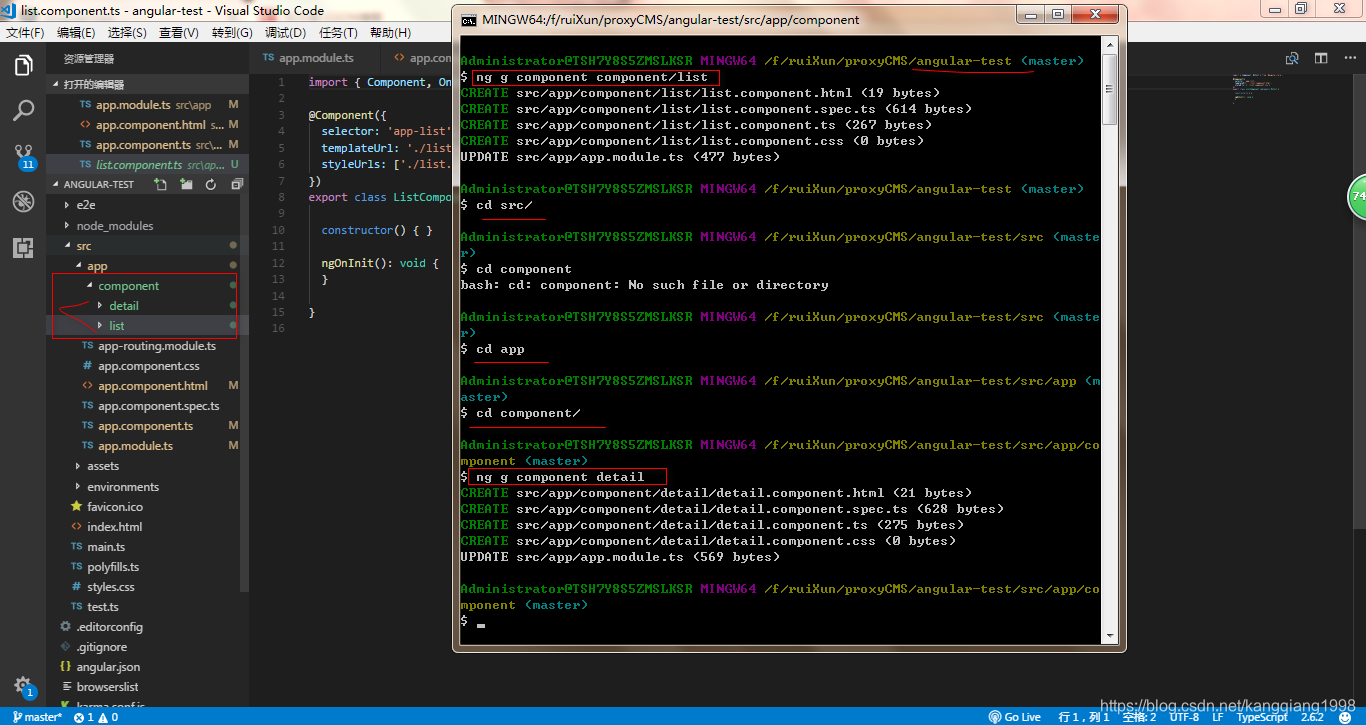Screen dimensions: 1366x725
Task: Open the 任务(T) menu
Action: tap(338, 33)
